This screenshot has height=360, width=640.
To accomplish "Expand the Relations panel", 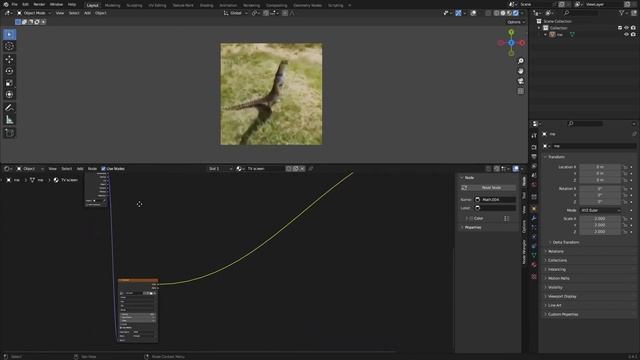I will pyautogui.click(x=555, y=251).
